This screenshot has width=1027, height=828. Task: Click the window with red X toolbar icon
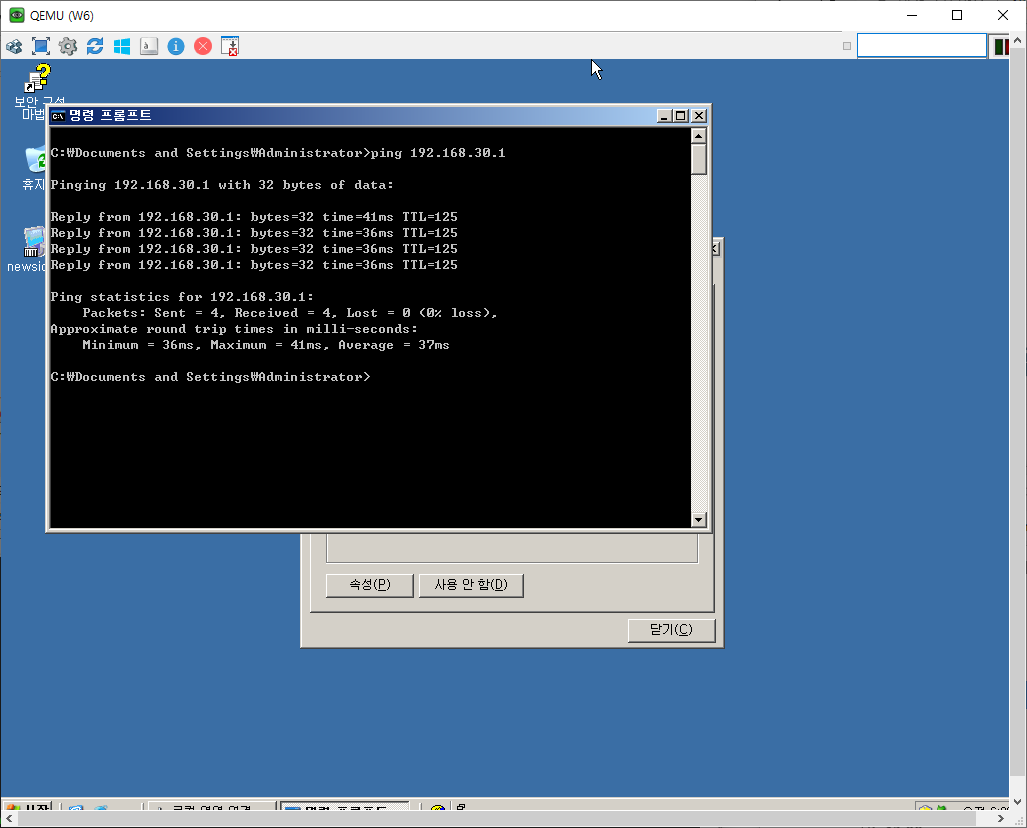pos(230,47)
